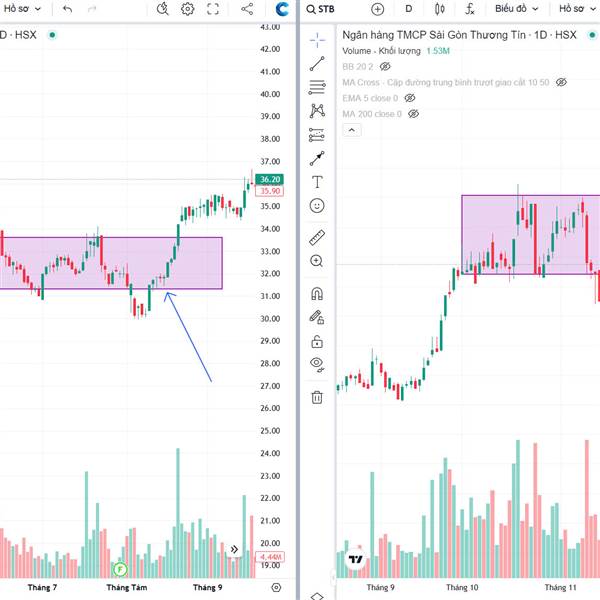Click the plus compare symbol button
The height and width of the screenshot is (600, 600).
378,9
